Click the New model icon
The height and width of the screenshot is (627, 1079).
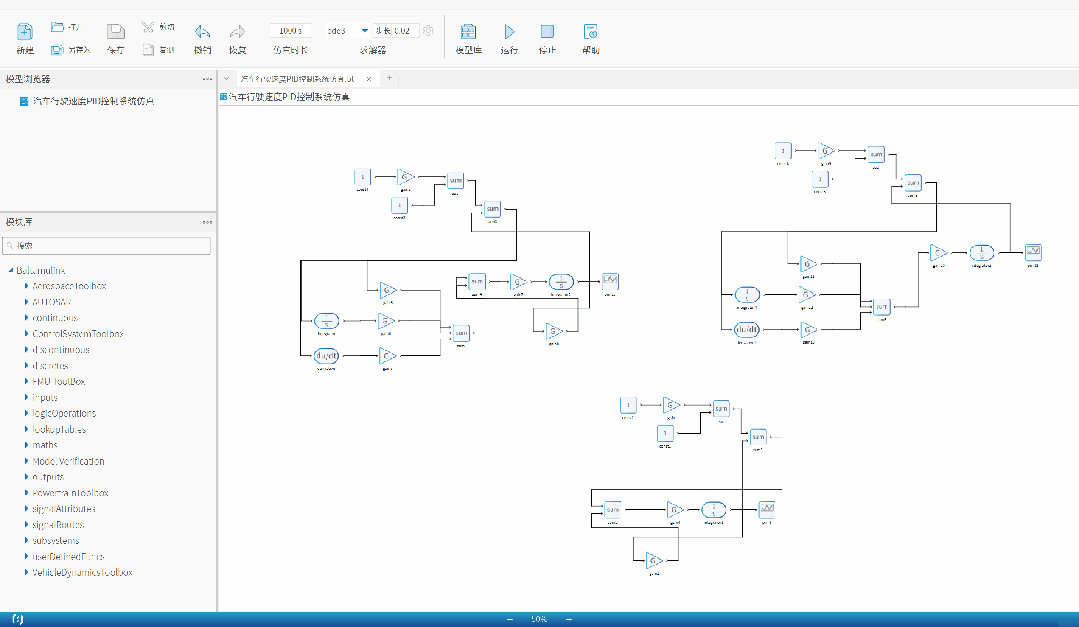[25, 32]
